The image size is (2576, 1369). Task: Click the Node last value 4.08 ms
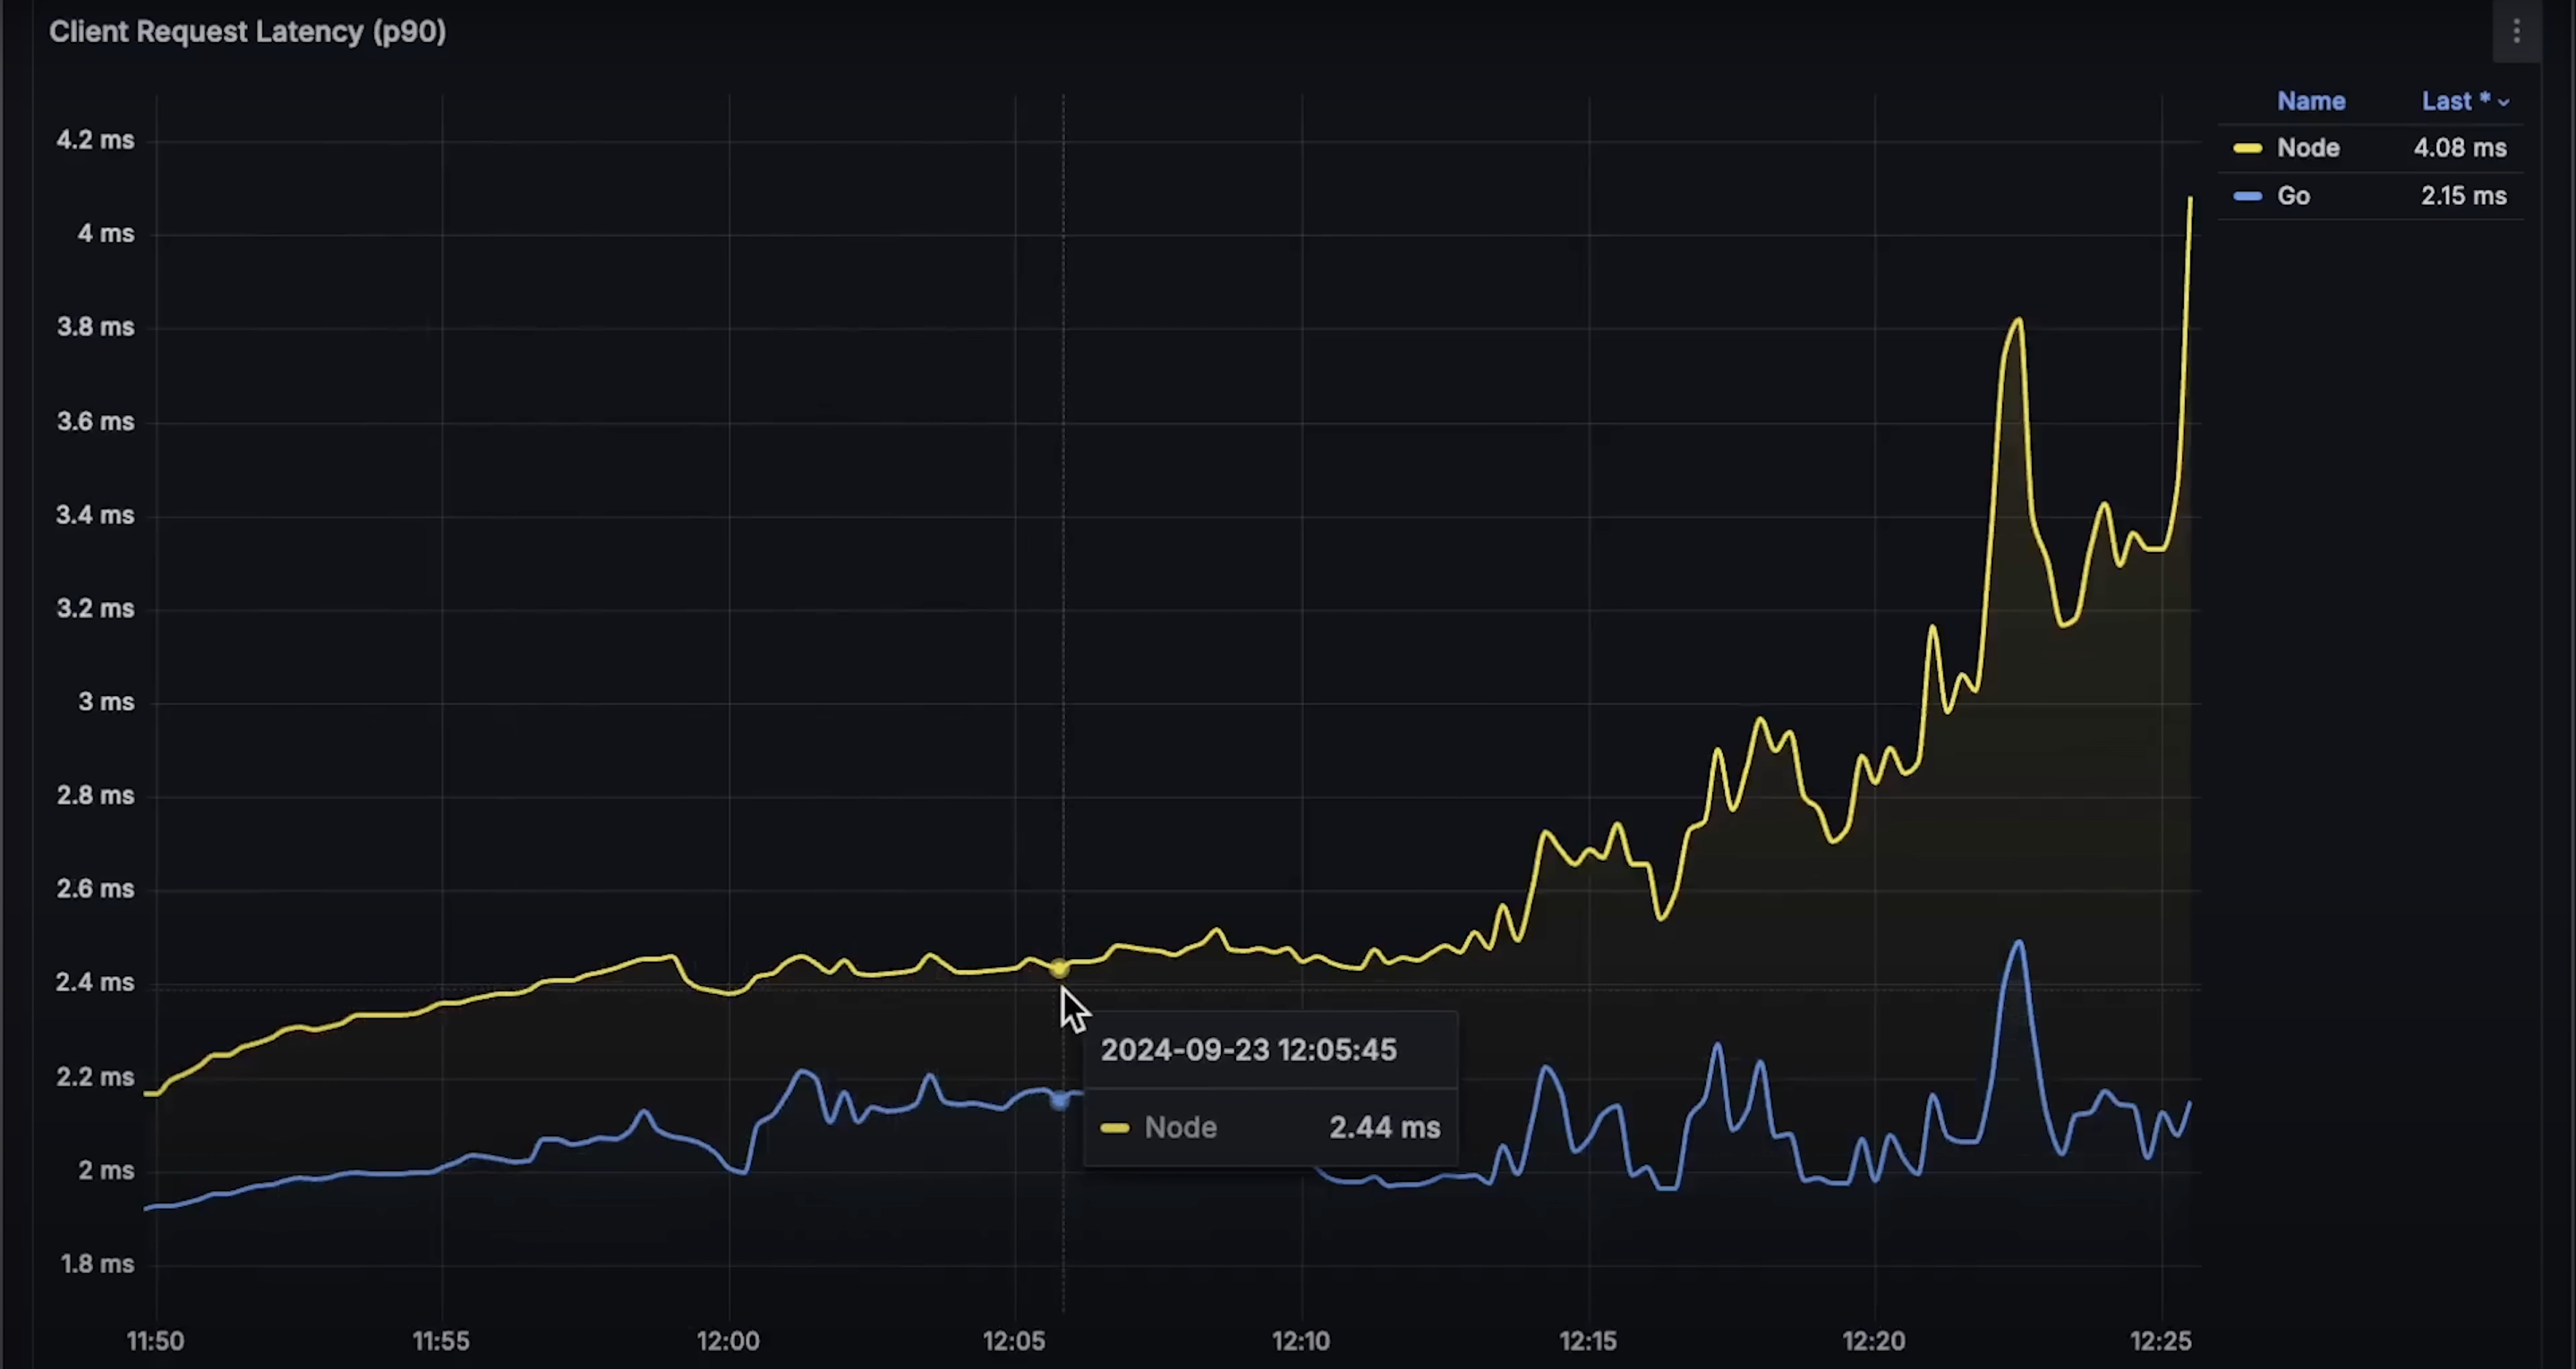click(x=2459, y=148)
